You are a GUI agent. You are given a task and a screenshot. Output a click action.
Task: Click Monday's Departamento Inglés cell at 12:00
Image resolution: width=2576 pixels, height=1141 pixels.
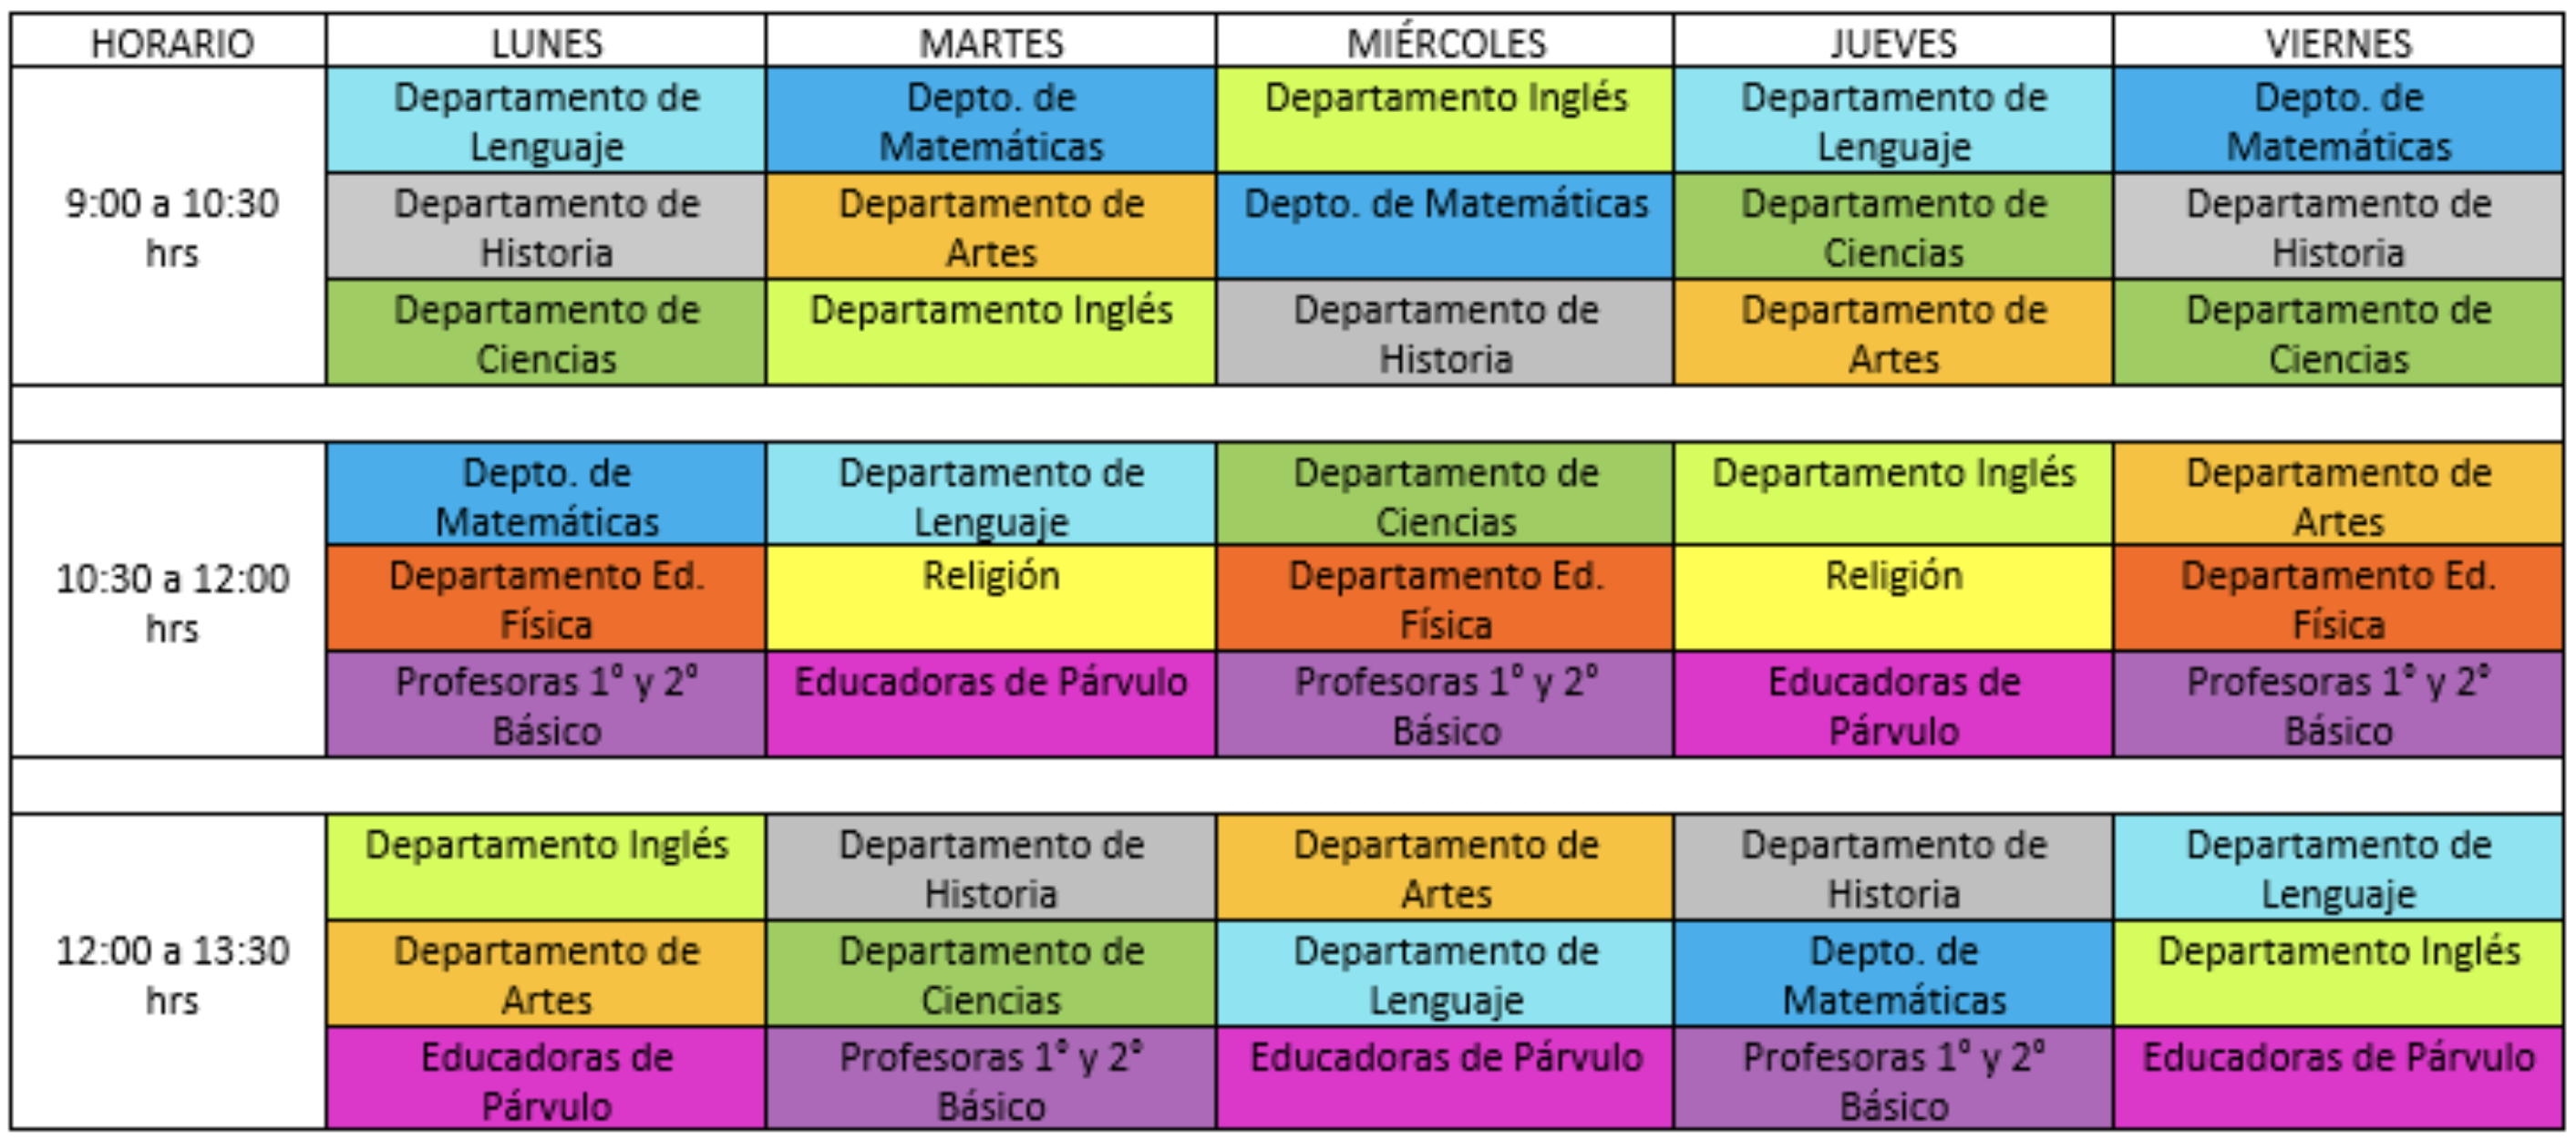[x=546, y=867]
